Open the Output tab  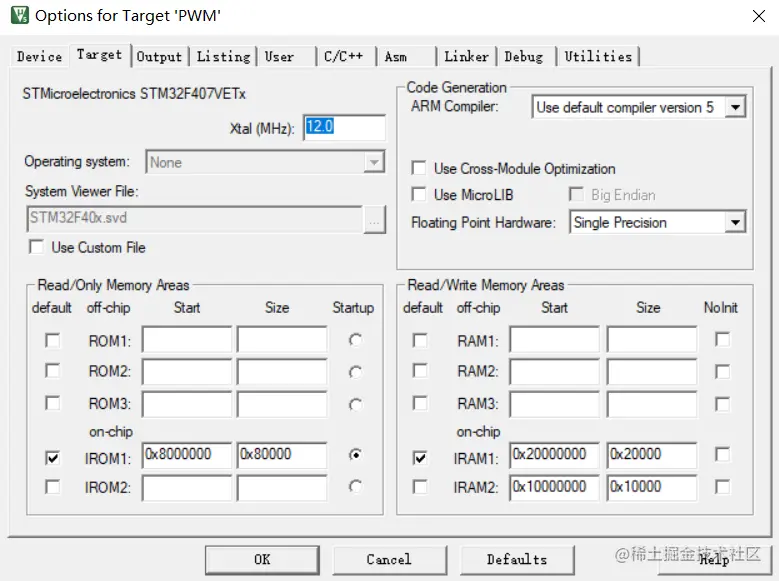point(159,57)
